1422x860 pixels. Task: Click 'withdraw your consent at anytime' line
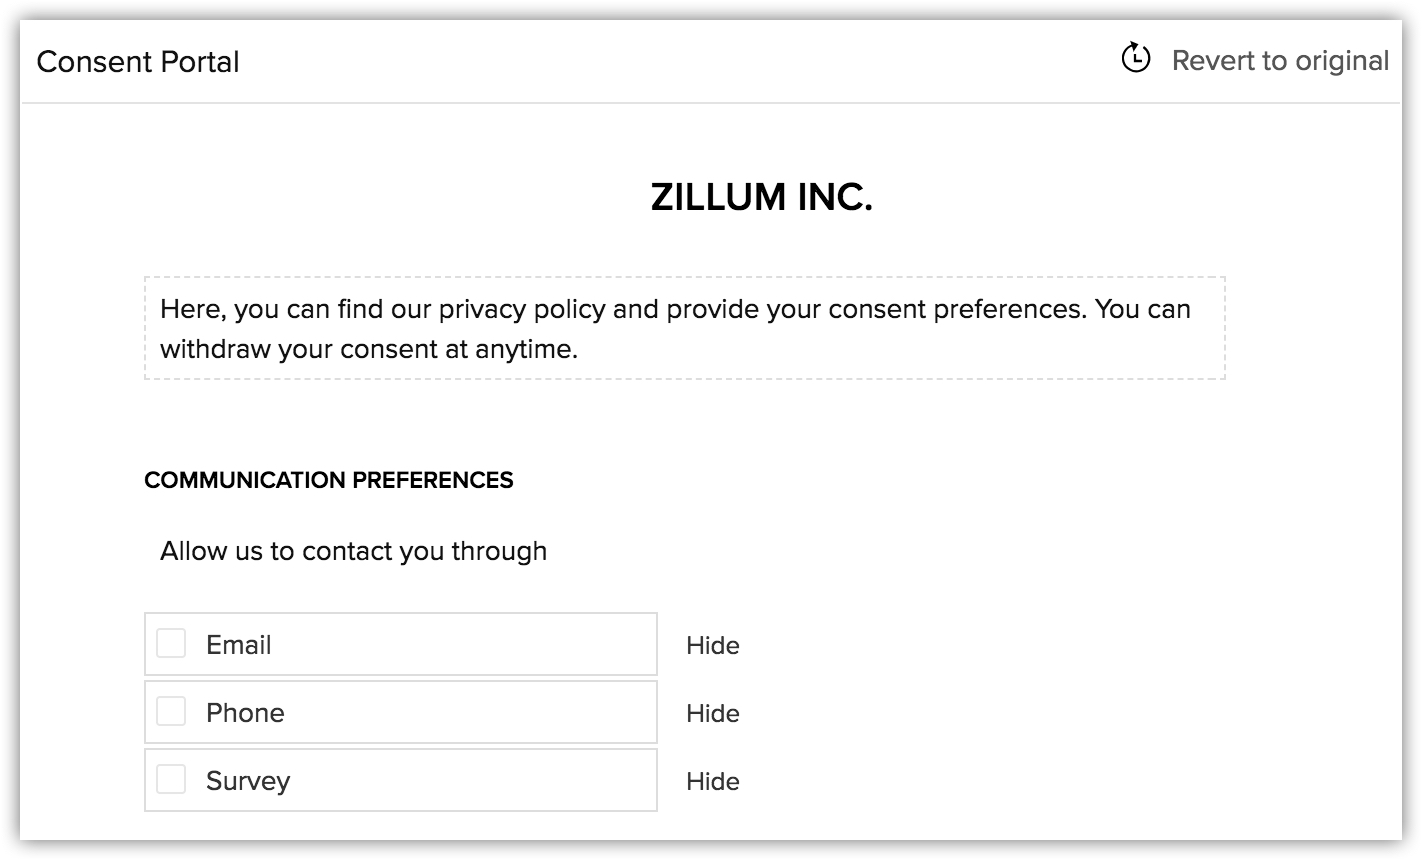tap(368, 350)
